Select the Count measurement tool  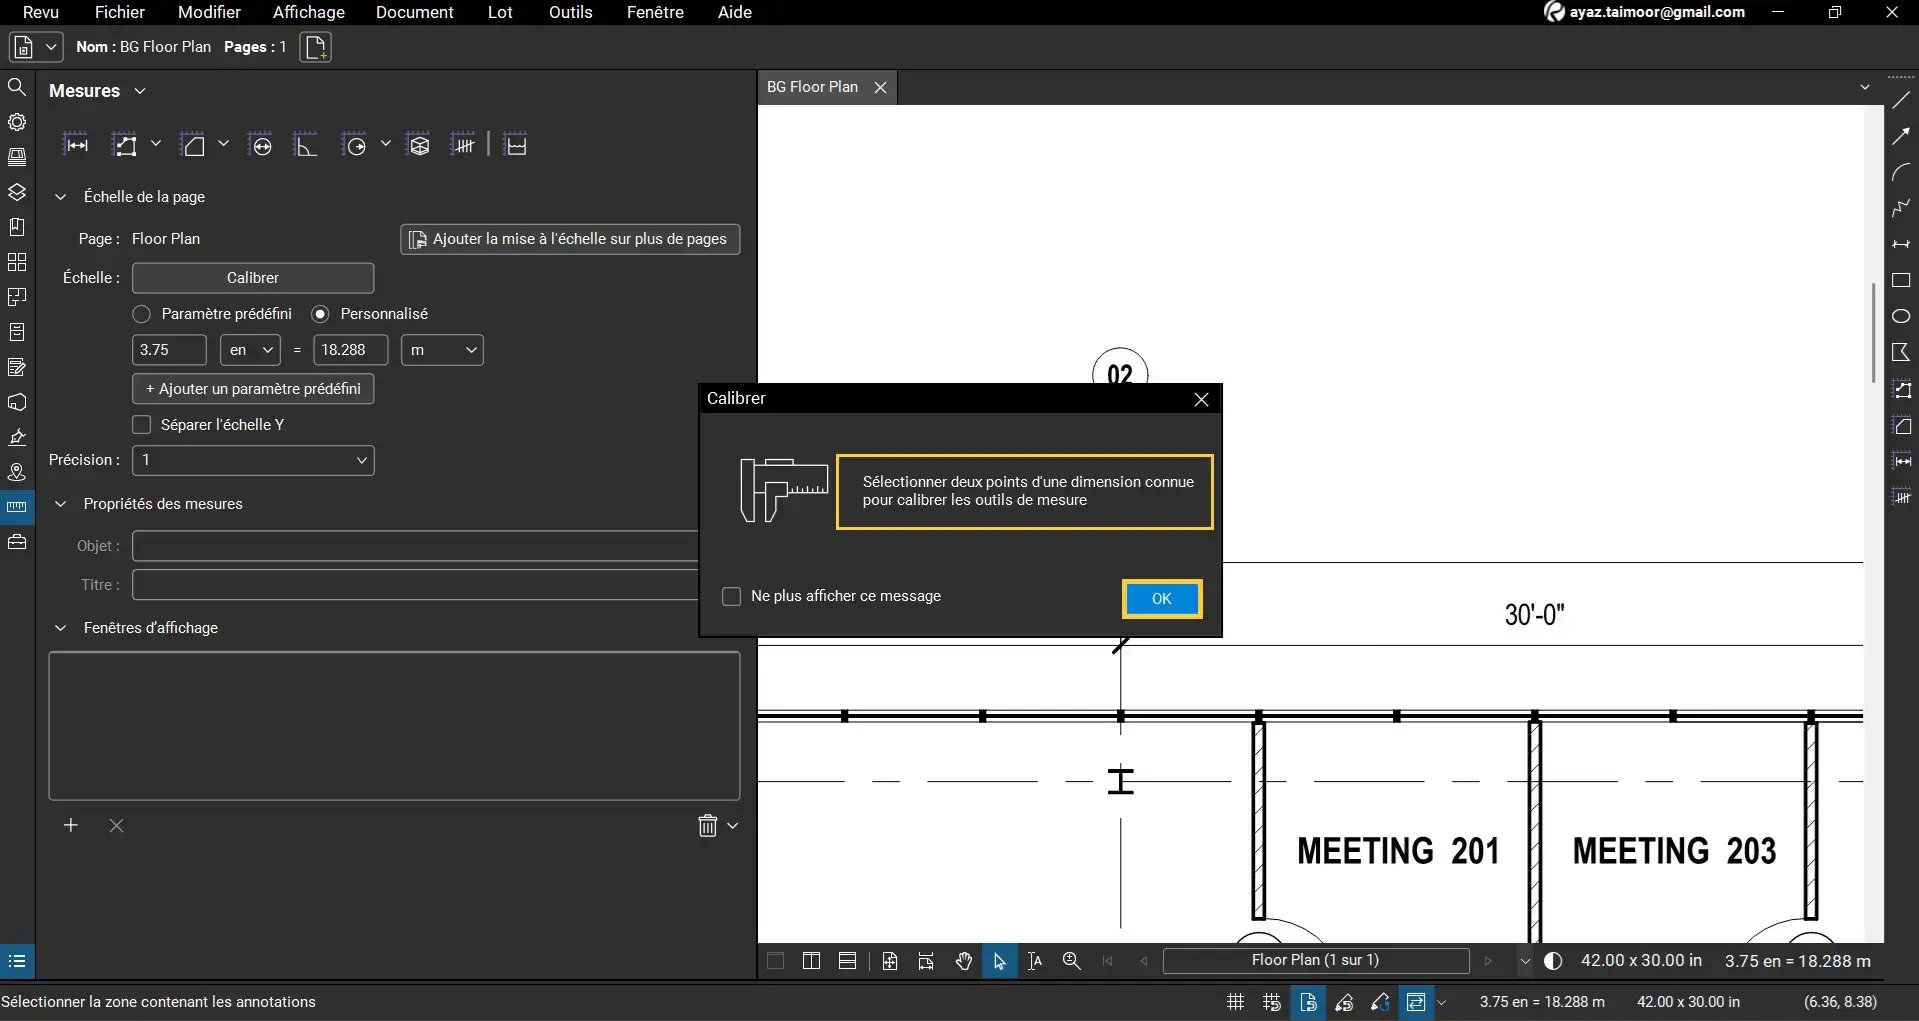coord(464,144)
